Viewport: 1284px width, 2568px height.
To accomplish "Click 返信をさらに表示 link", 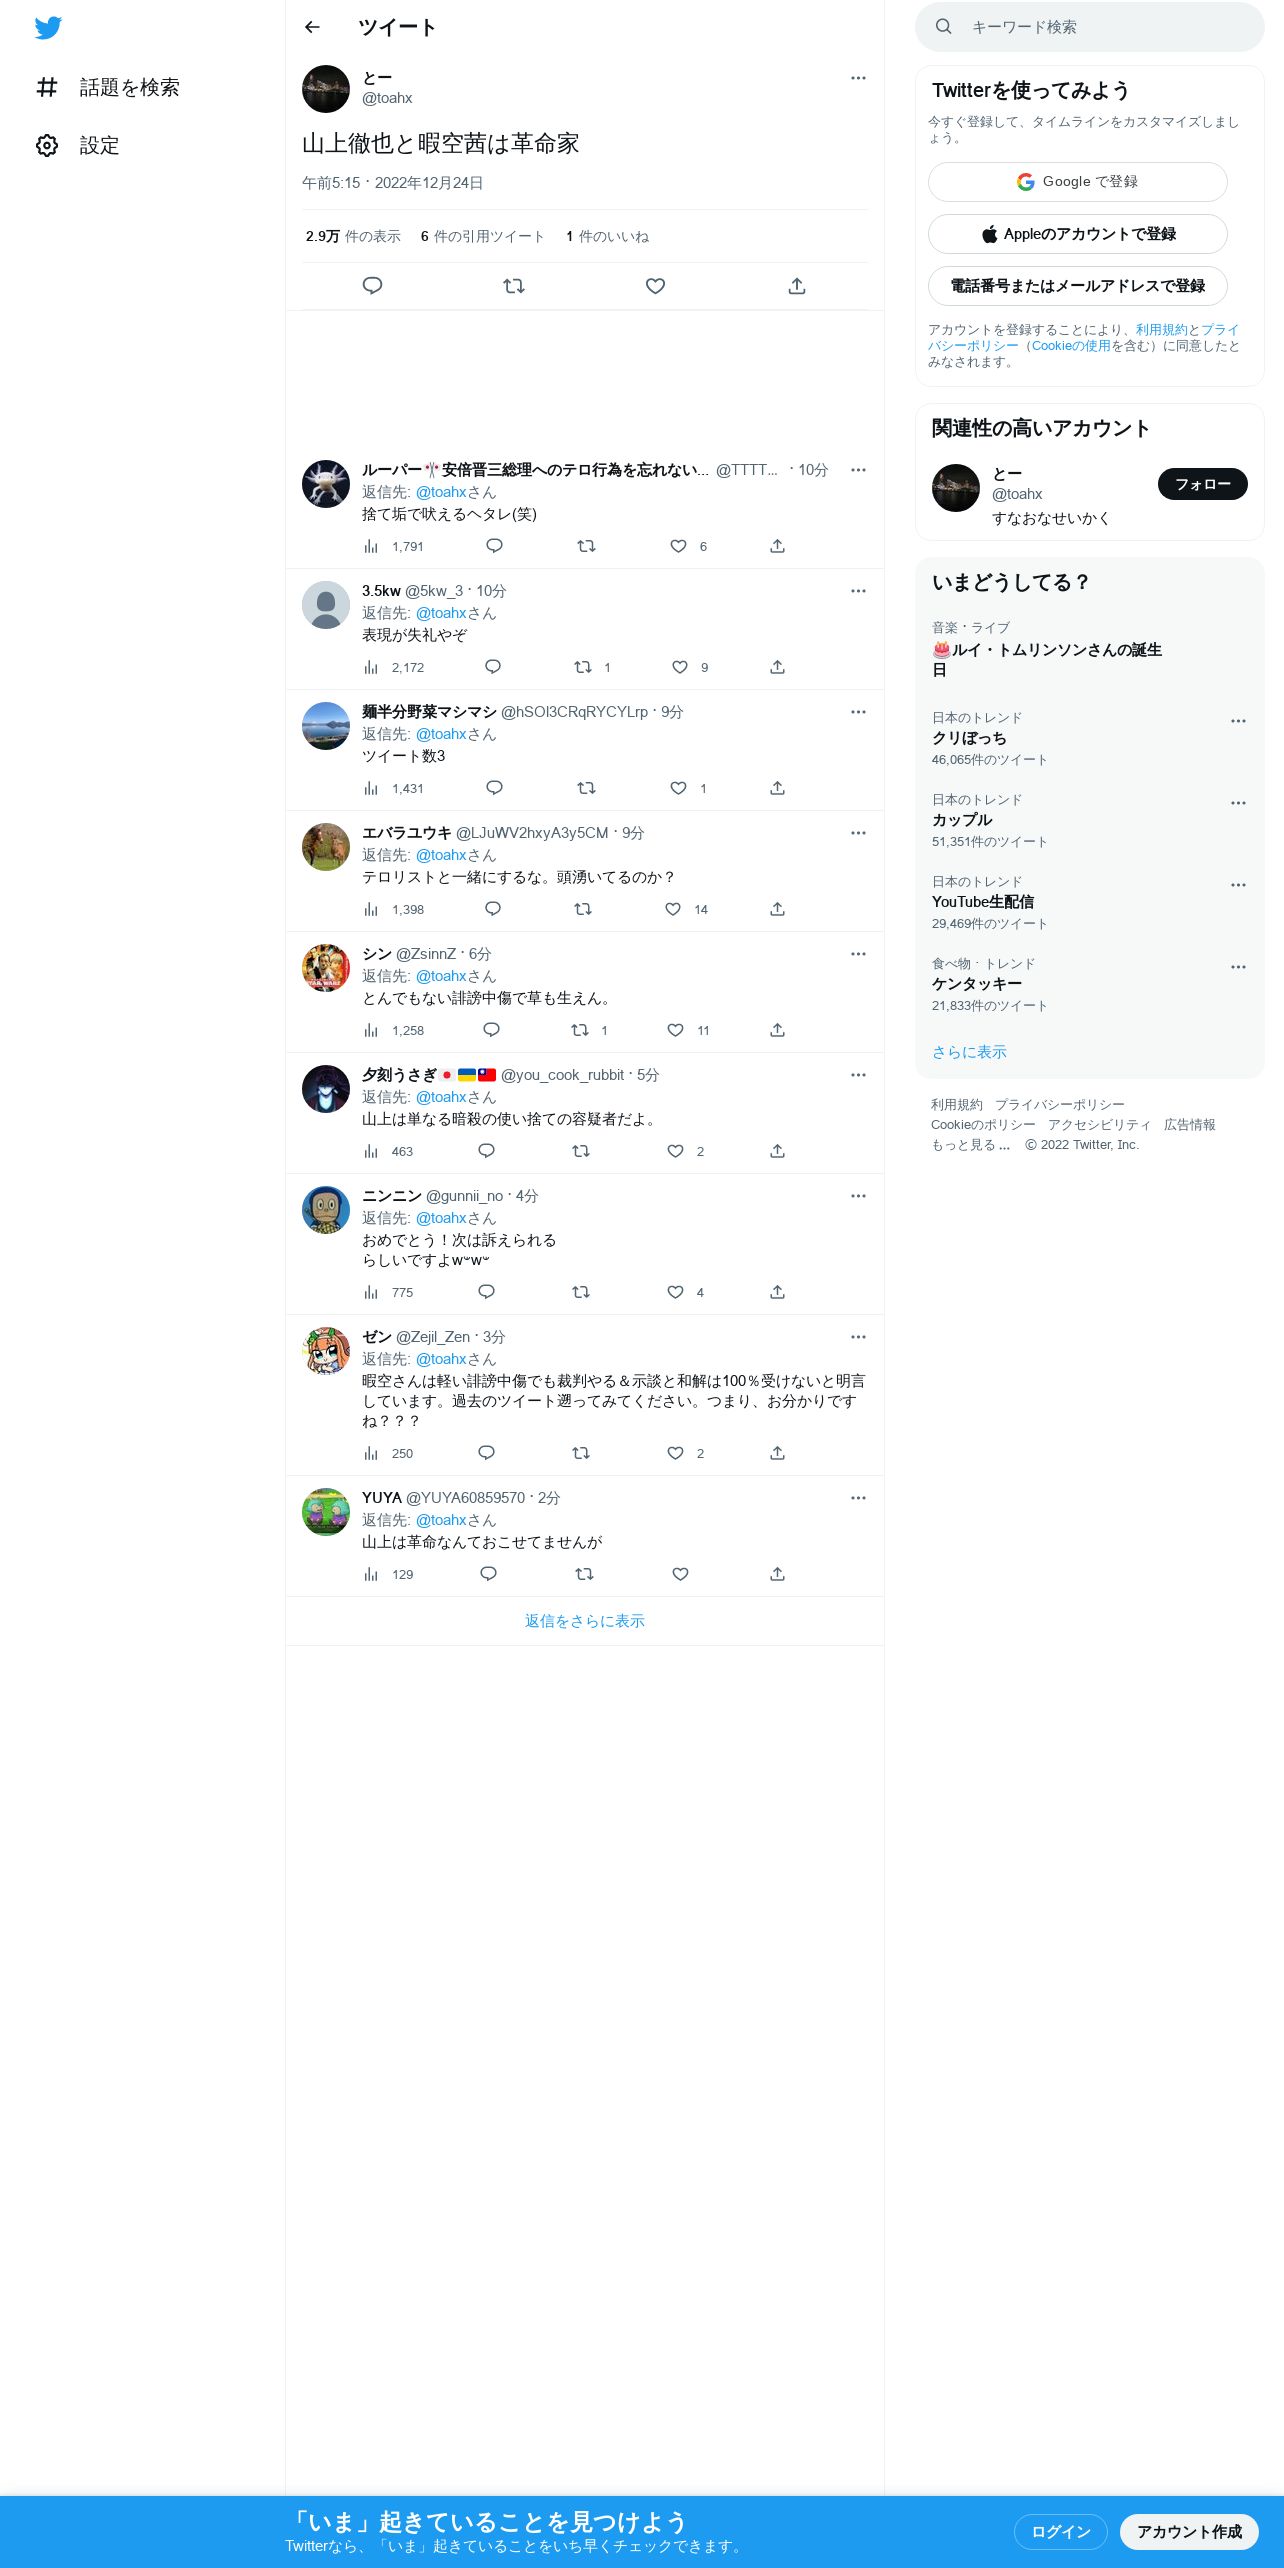I will [585, 1621].
